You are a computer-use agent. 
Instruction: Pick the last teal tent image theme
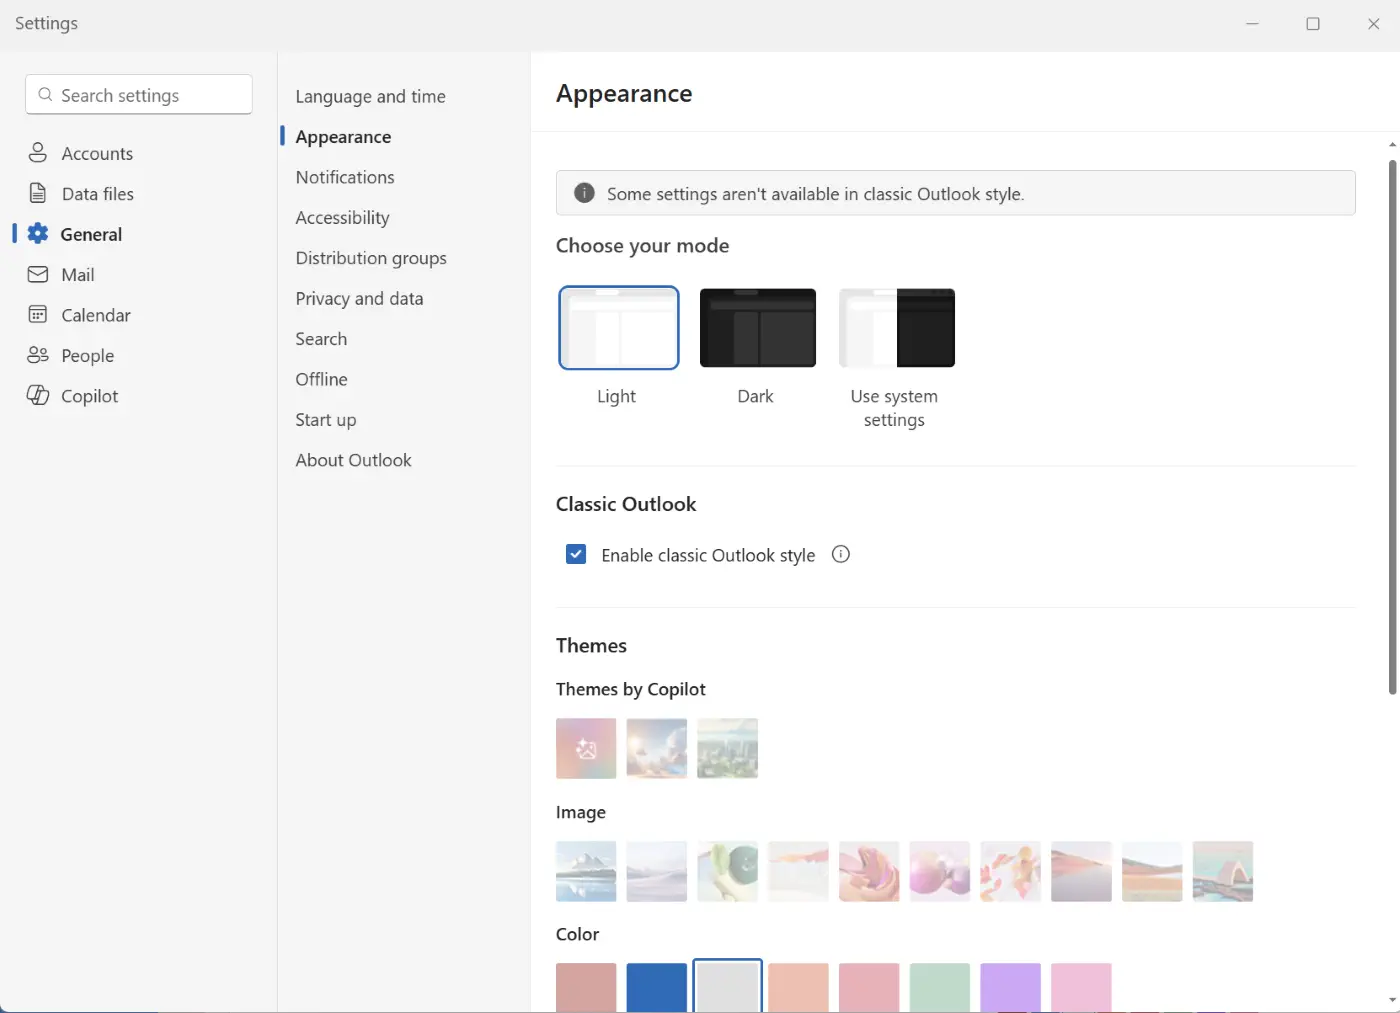click(1223, 871)
